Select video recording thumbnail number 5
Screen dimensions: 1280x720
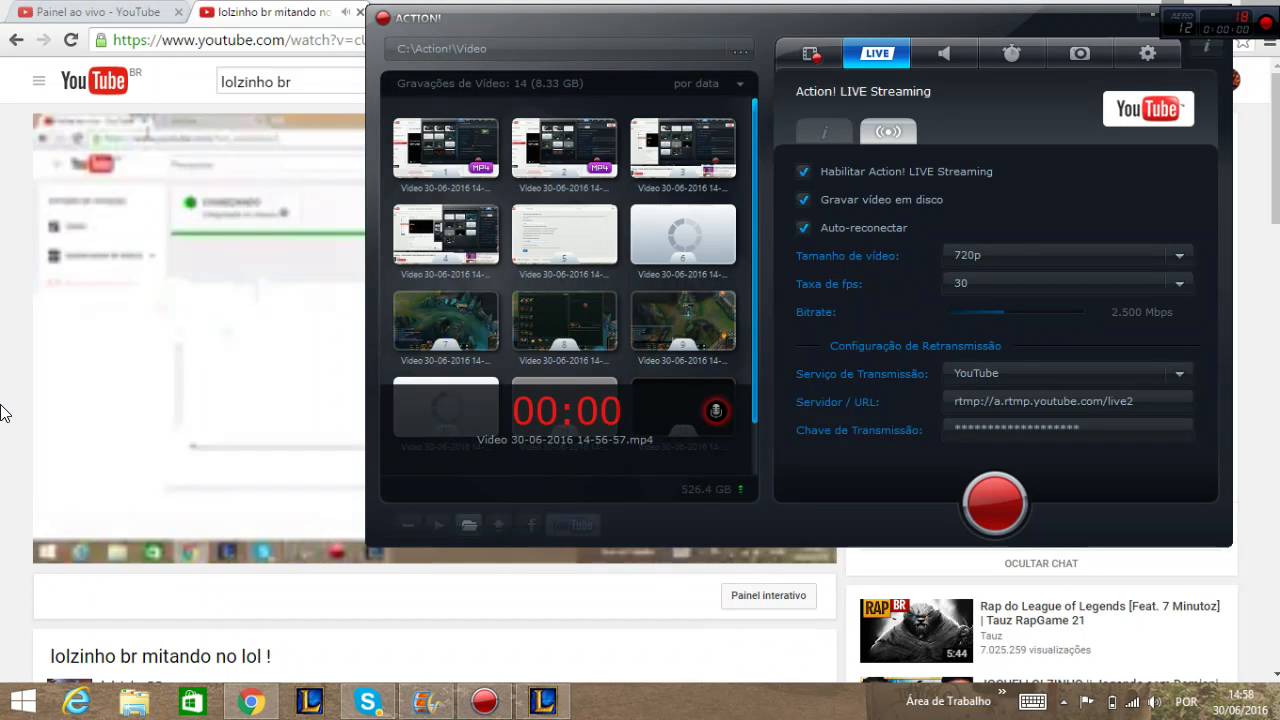click(564, 234)
